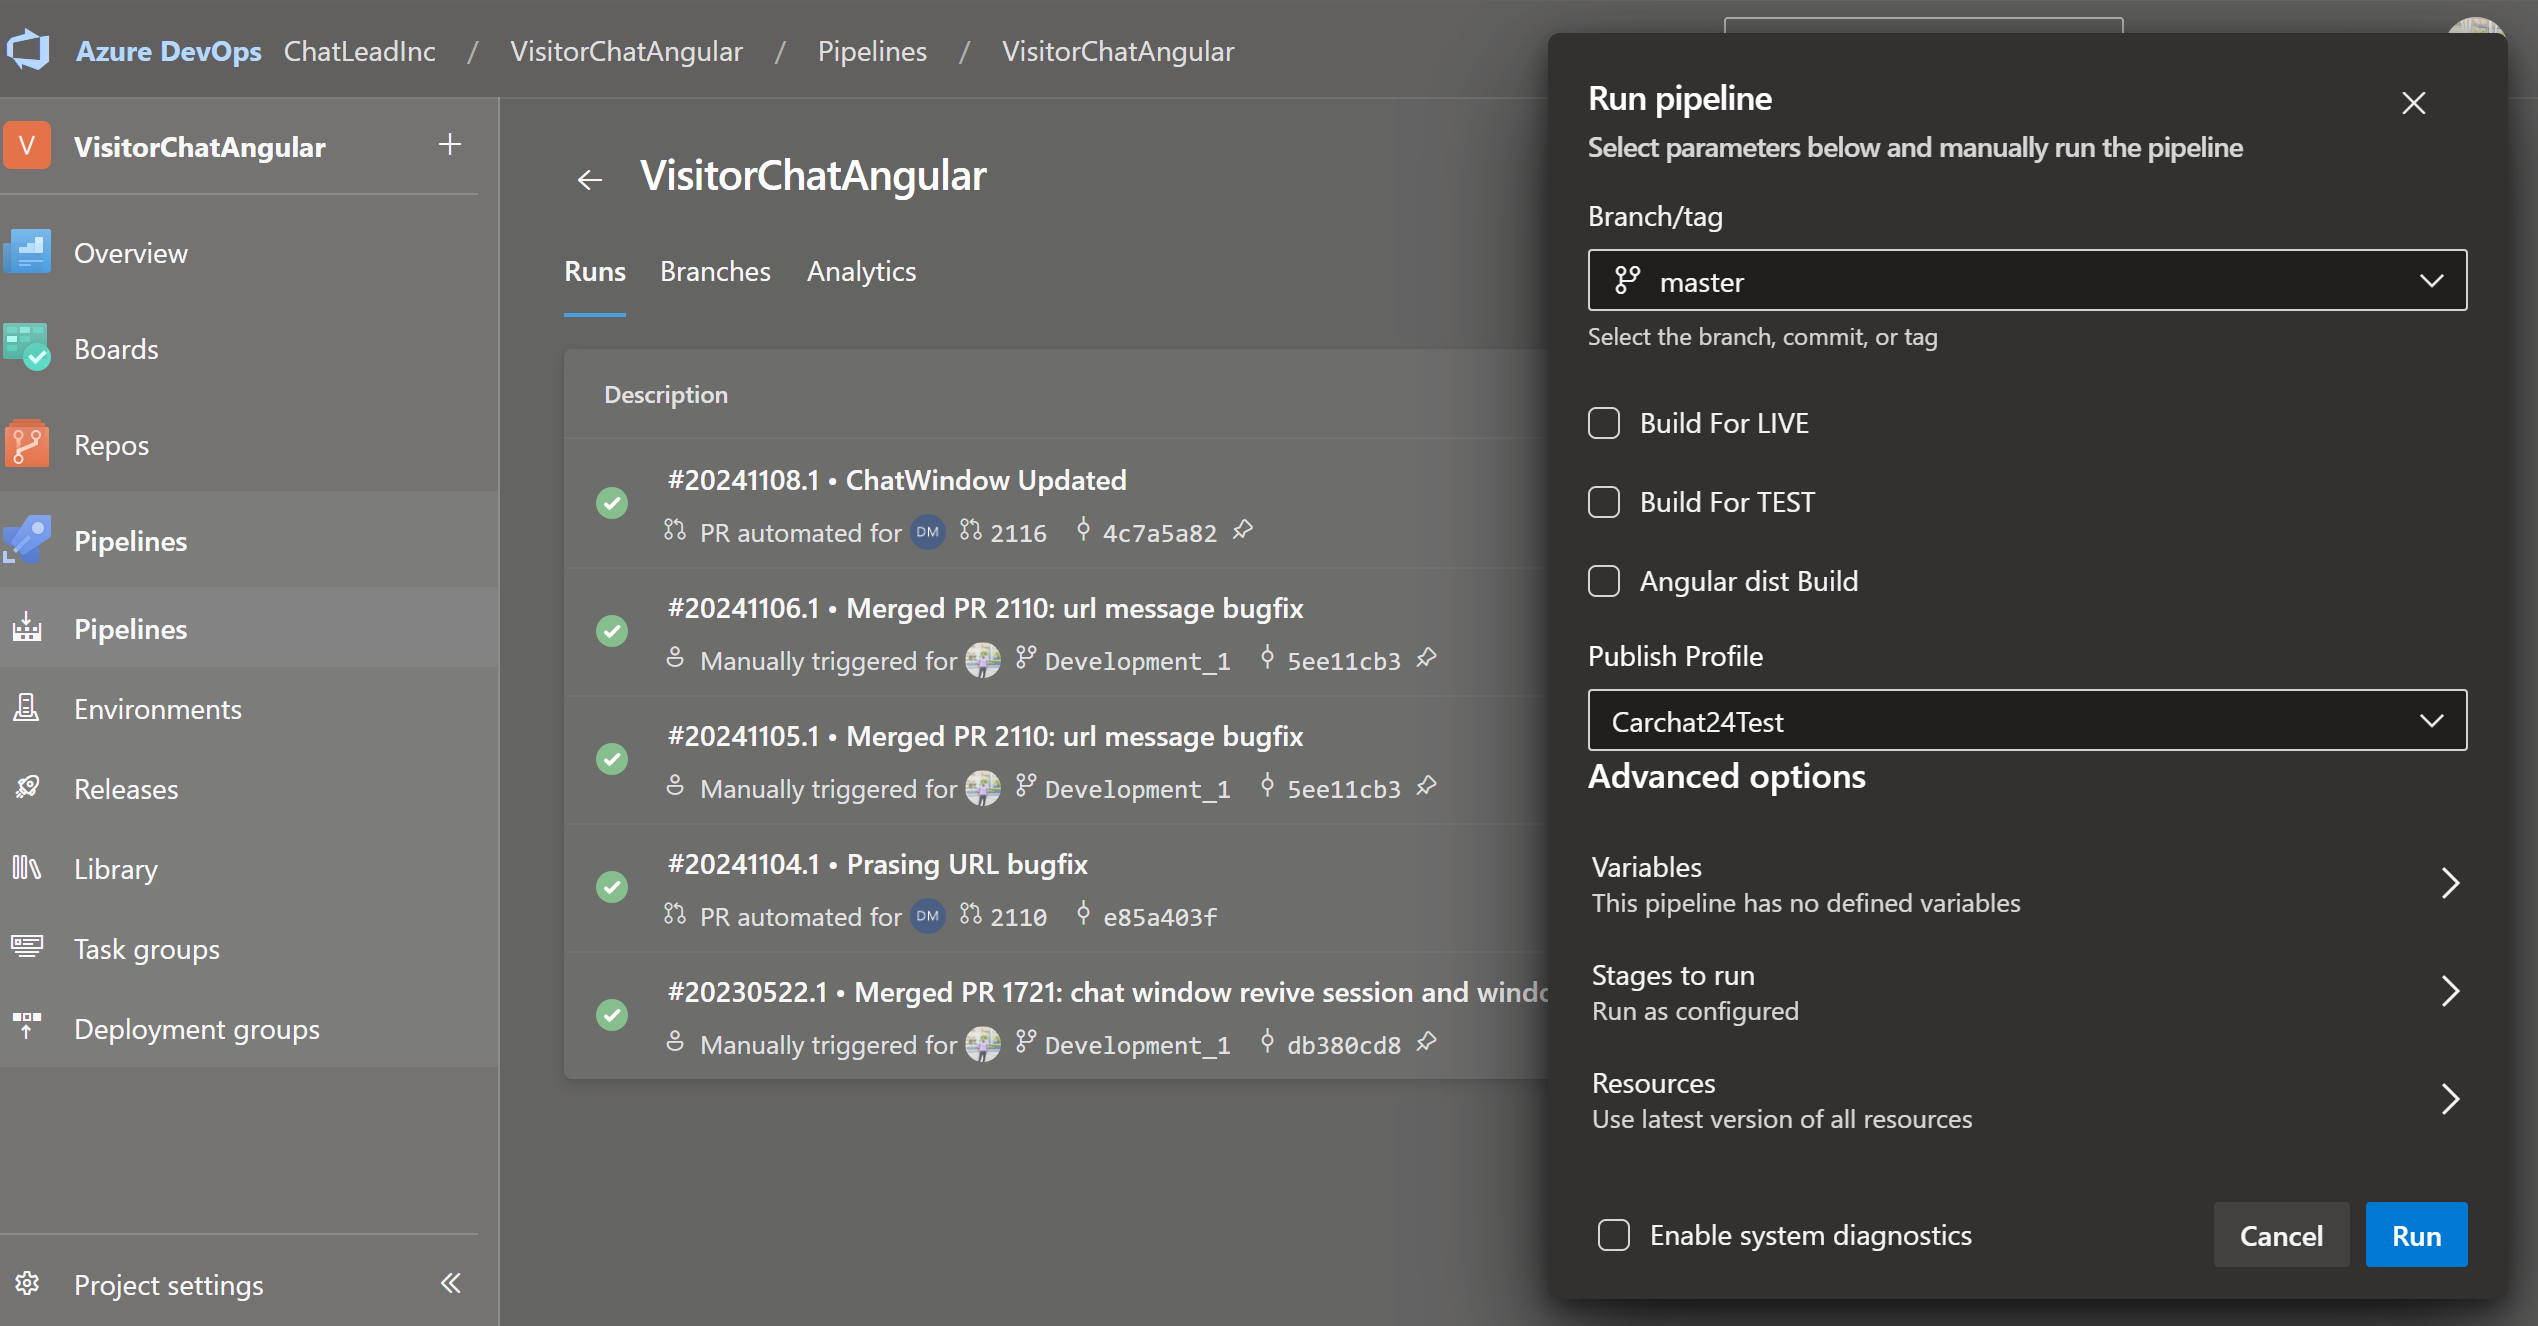Tick the Angular dist Build checkbox
The height and width of the screenshot is (1326, 2538).
1604,581
